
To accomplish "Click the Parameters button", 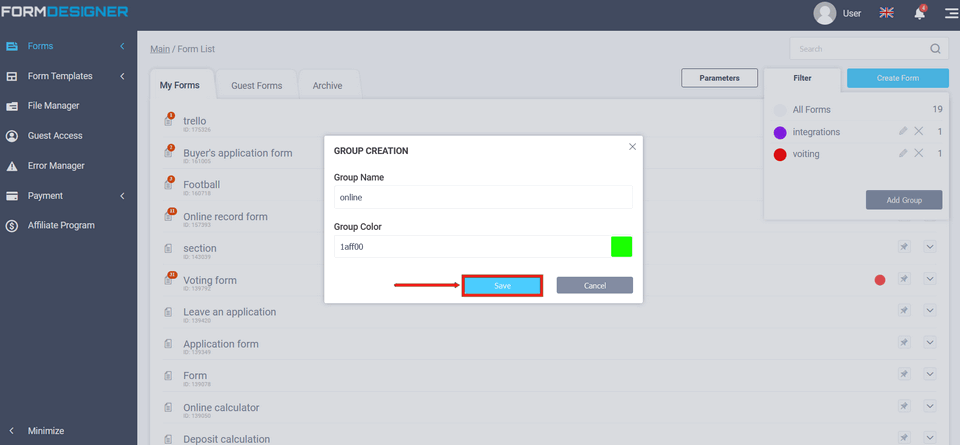I will tap(719, 78).
